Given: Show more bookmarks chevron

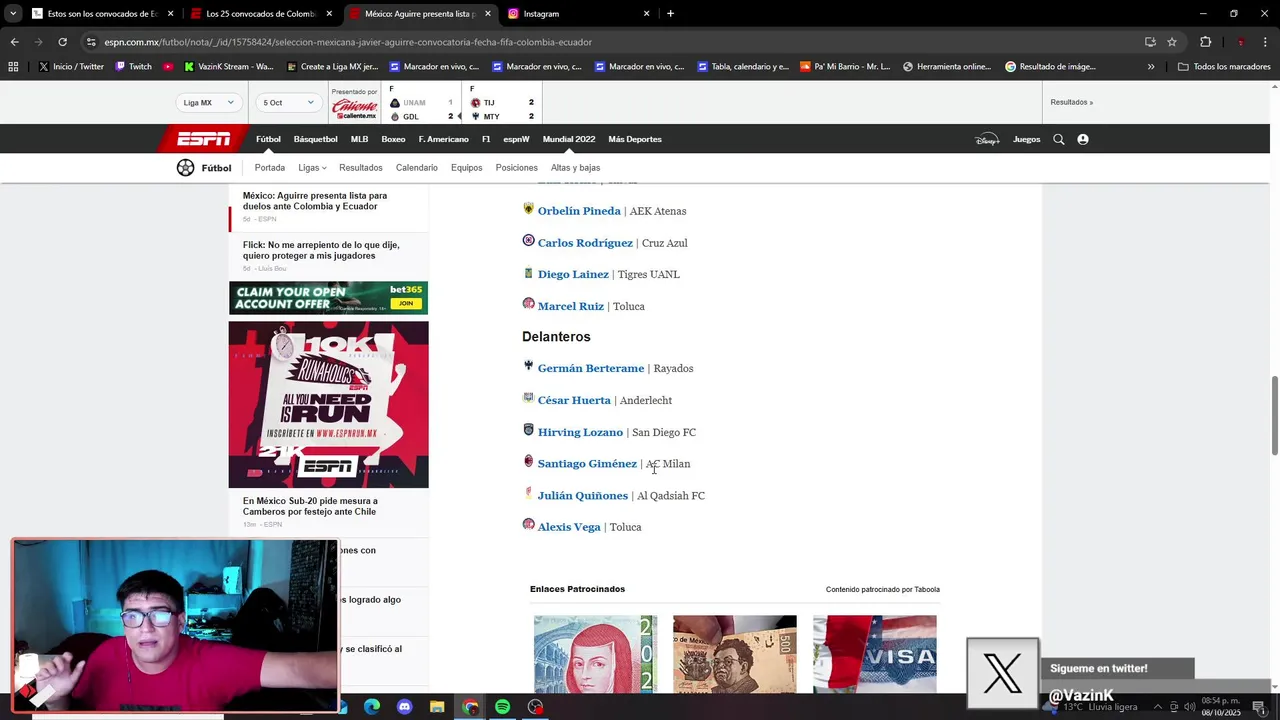Looking at the screenshot, I should point(1151,67).
